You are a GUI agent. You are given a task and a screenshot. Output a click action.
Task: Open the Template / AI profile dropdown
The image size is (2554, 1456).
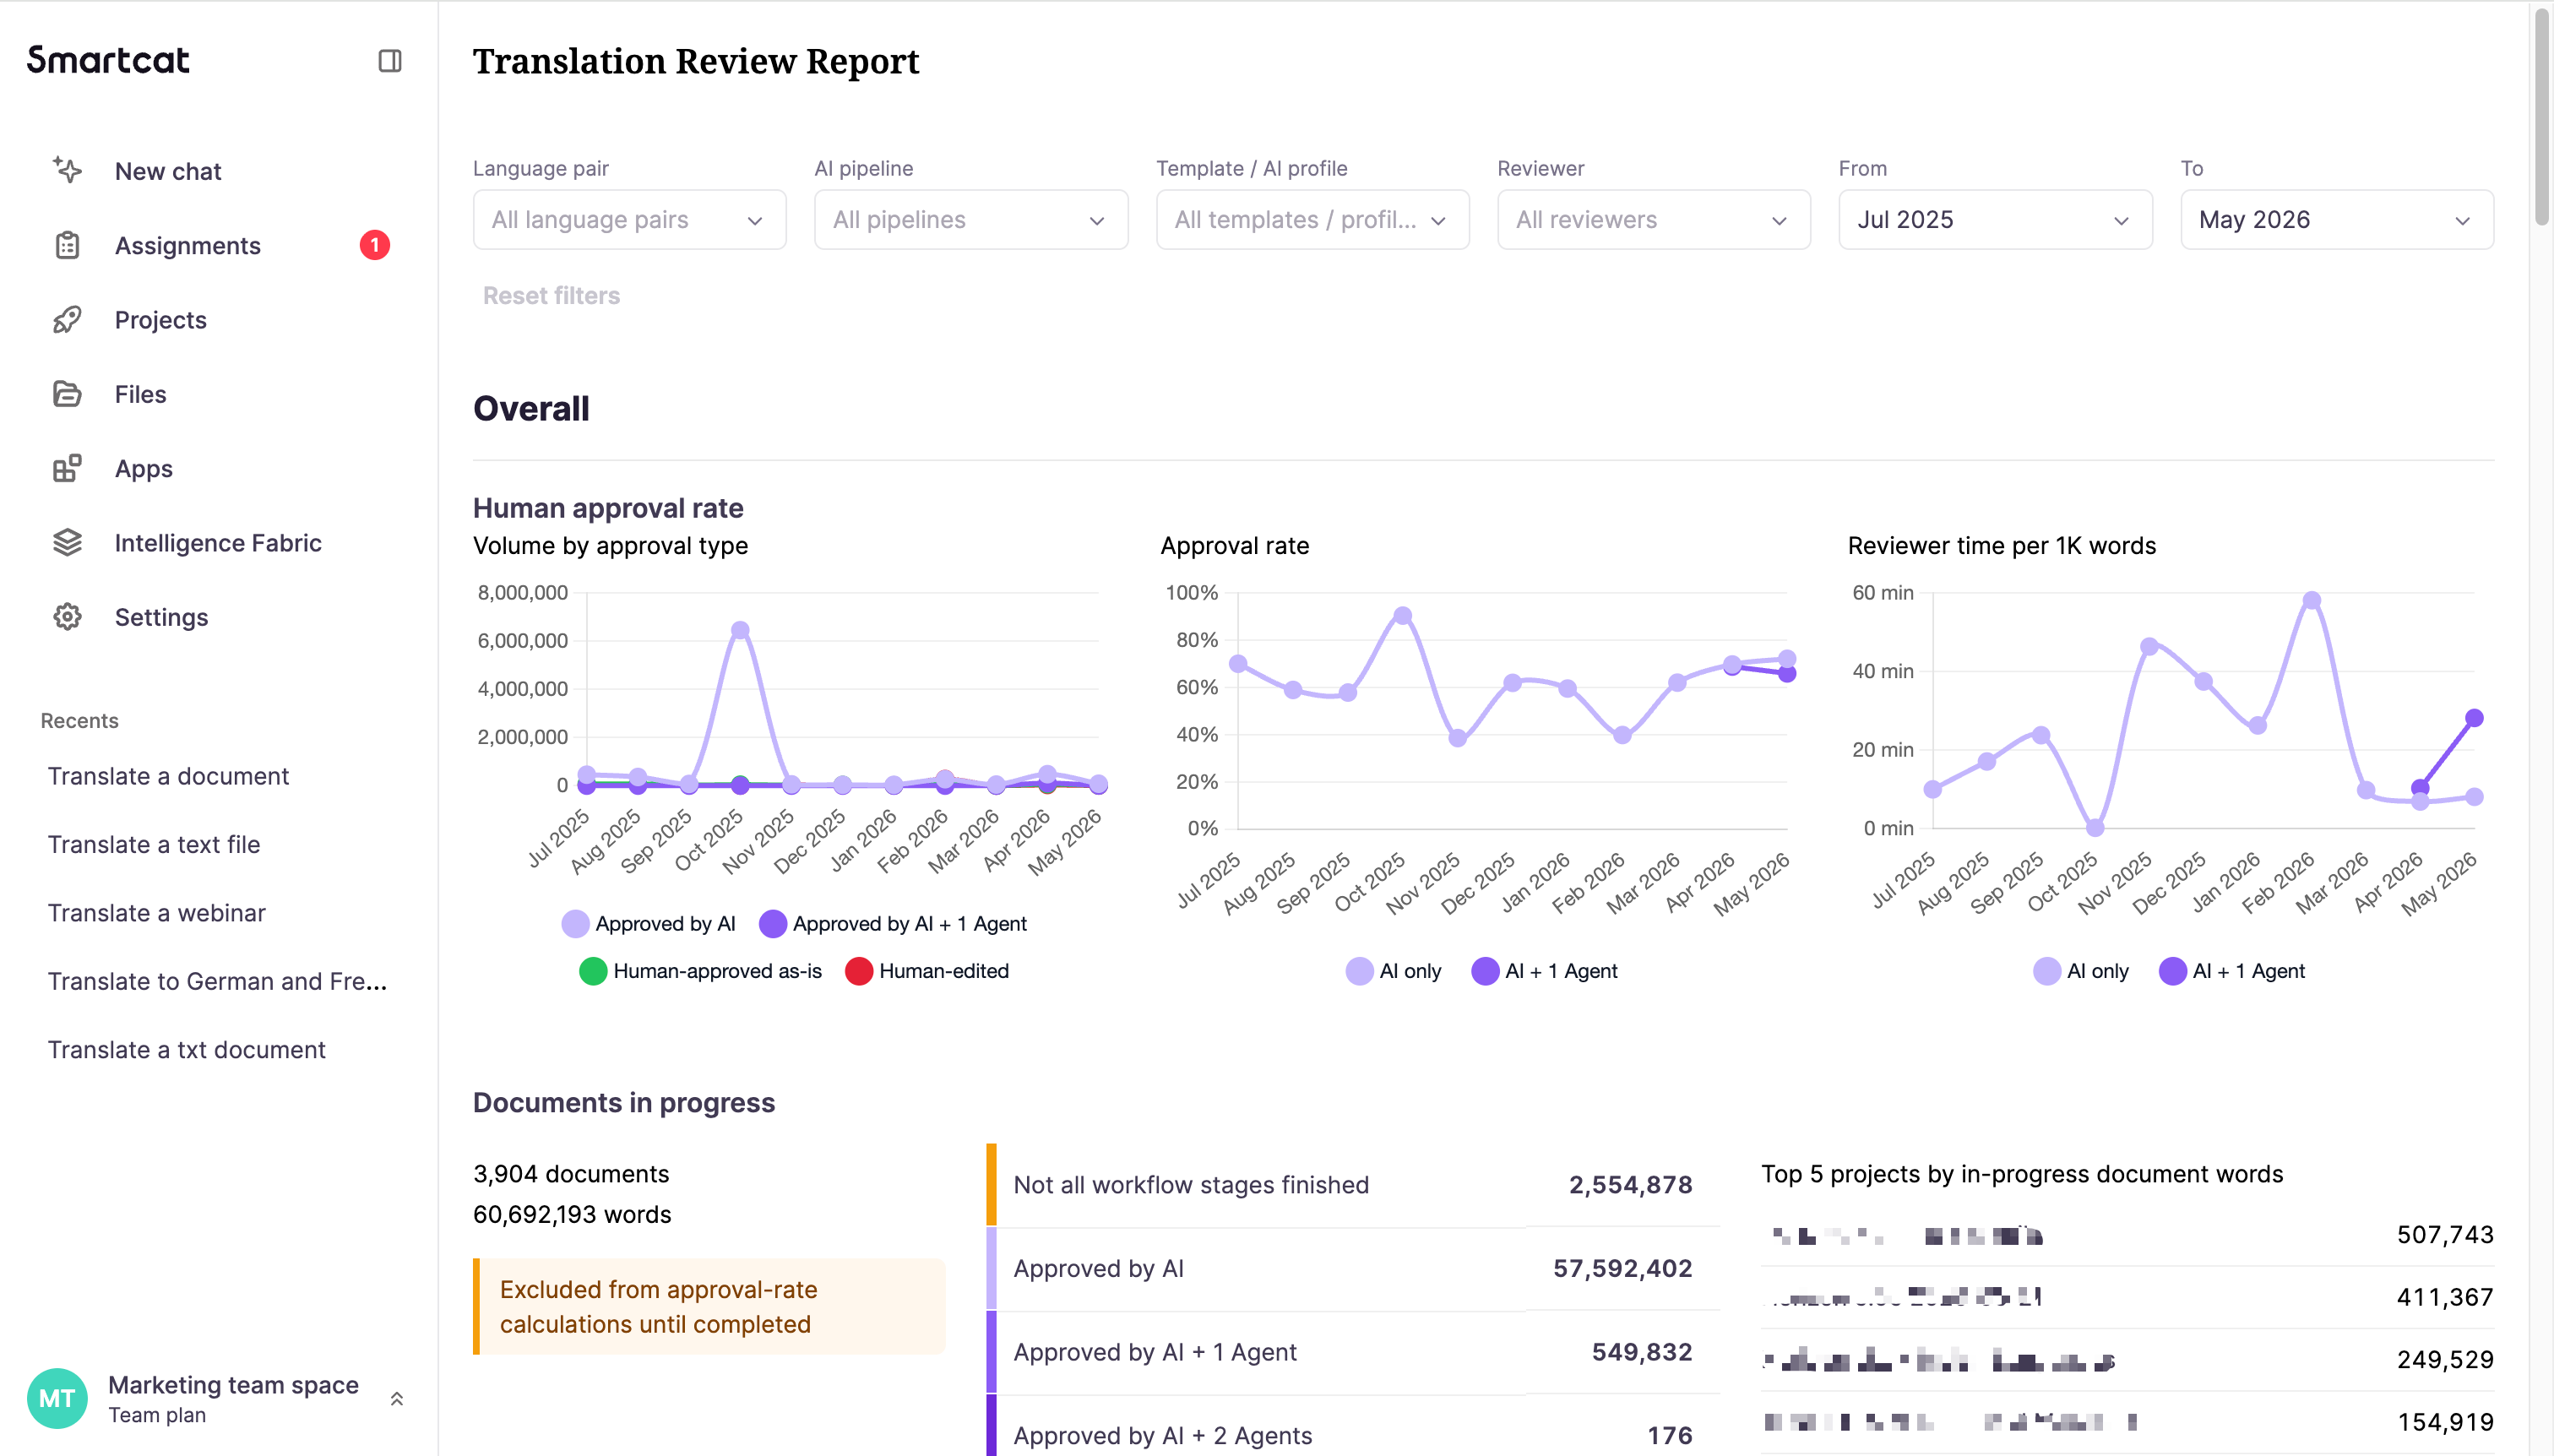tap(1313, 220)
